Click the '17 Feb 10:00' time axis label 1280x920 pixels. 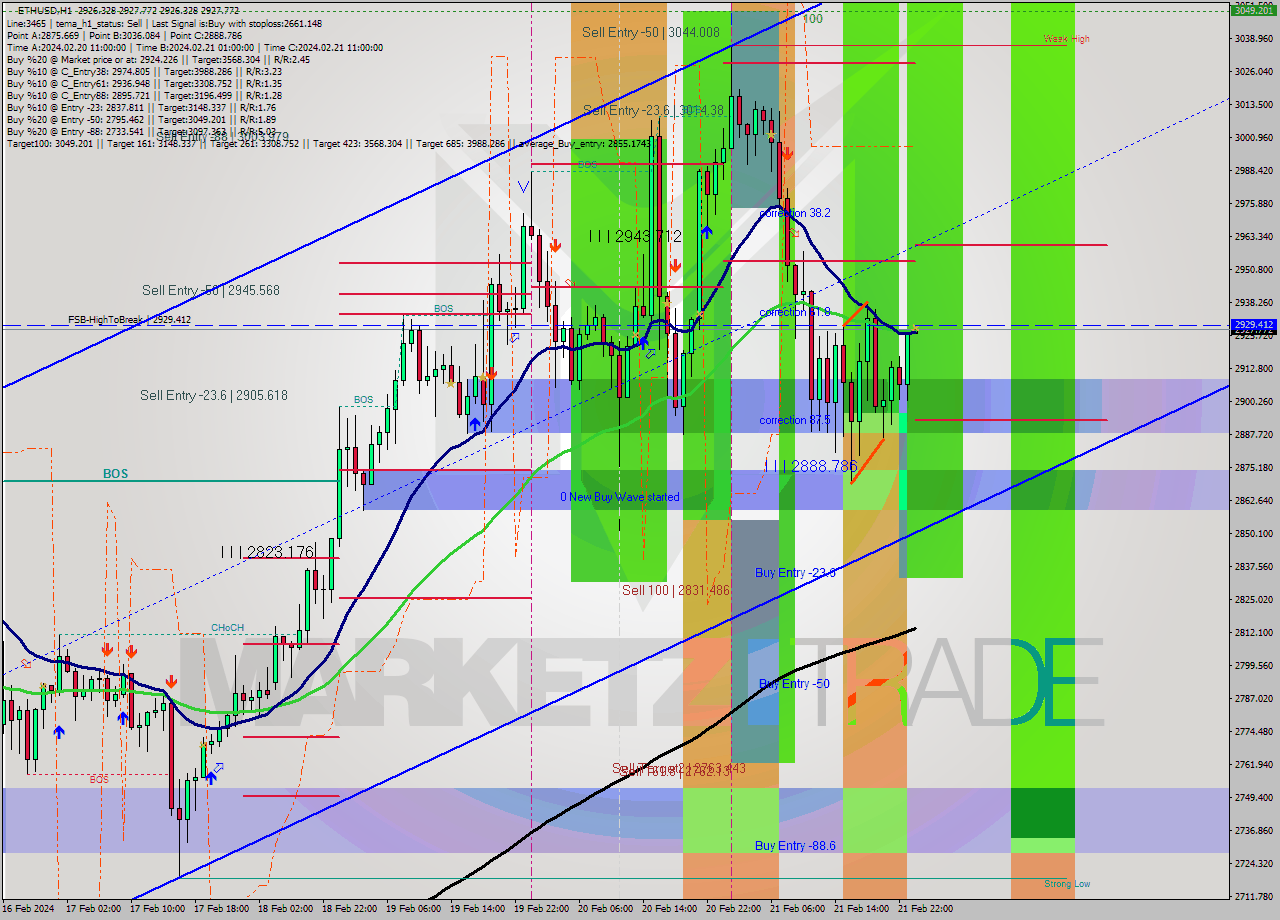158,909
